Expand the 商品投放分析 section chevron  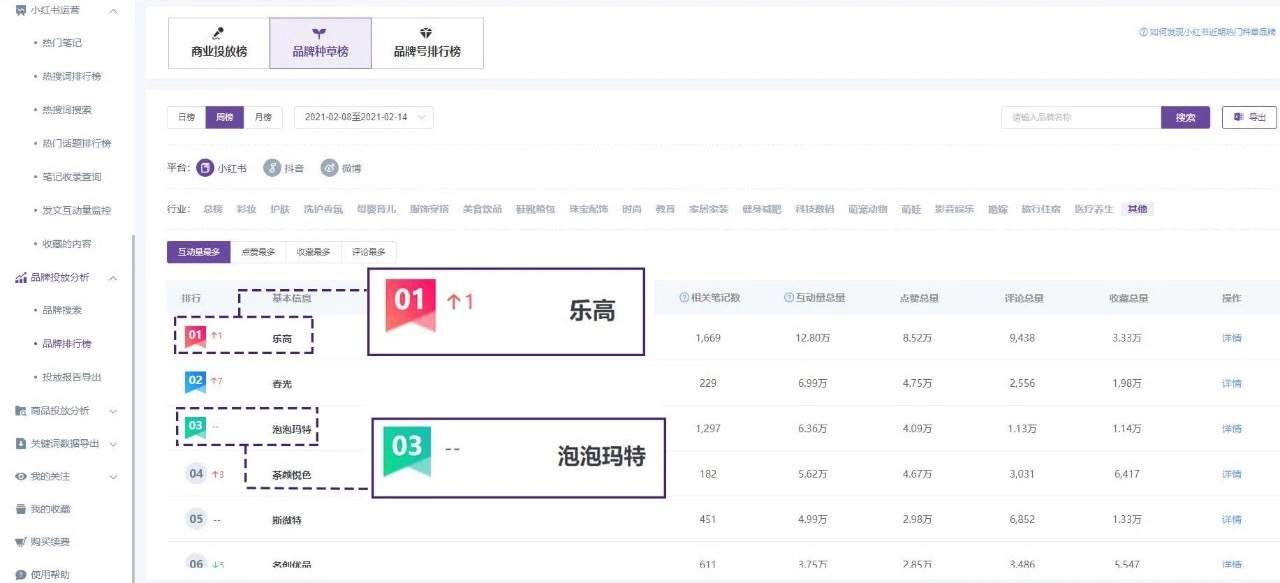(x=112, y=410)
